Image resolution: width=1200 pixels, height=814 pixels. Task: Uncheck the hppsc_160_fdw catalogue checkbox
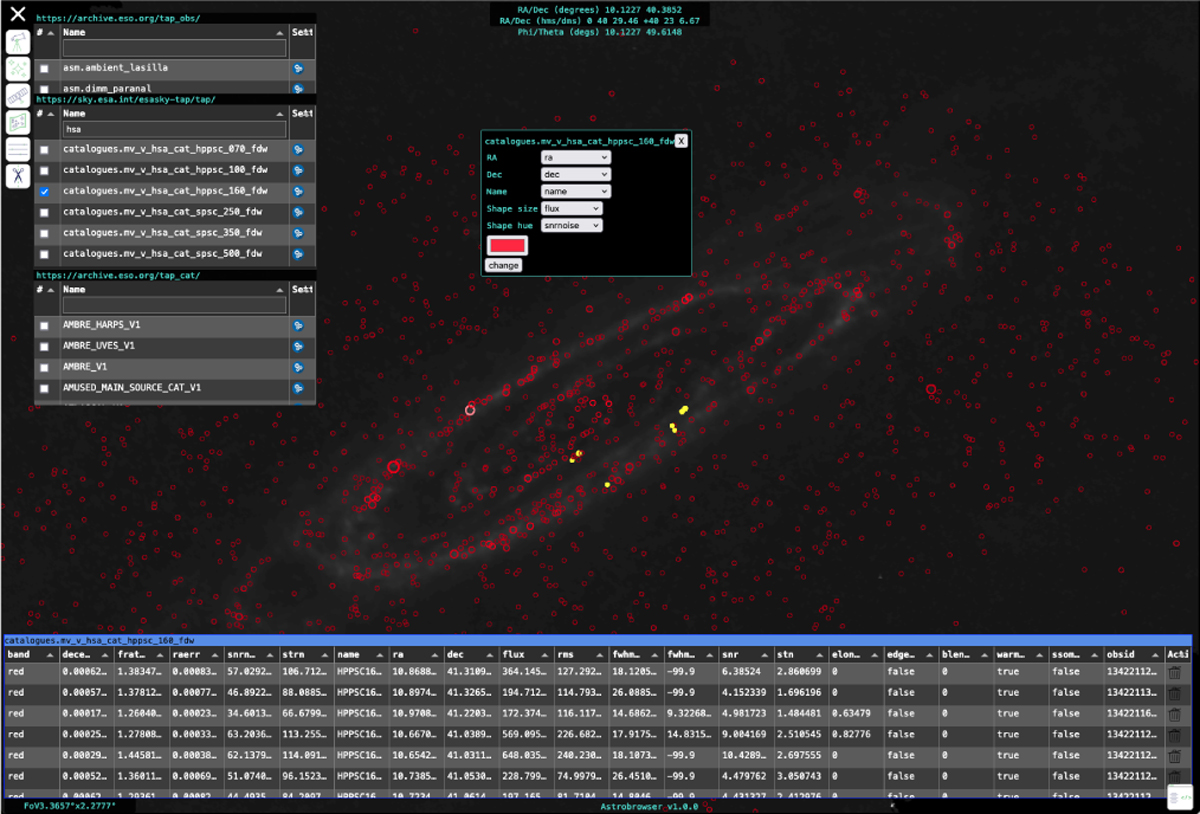[x=44, y=191]
